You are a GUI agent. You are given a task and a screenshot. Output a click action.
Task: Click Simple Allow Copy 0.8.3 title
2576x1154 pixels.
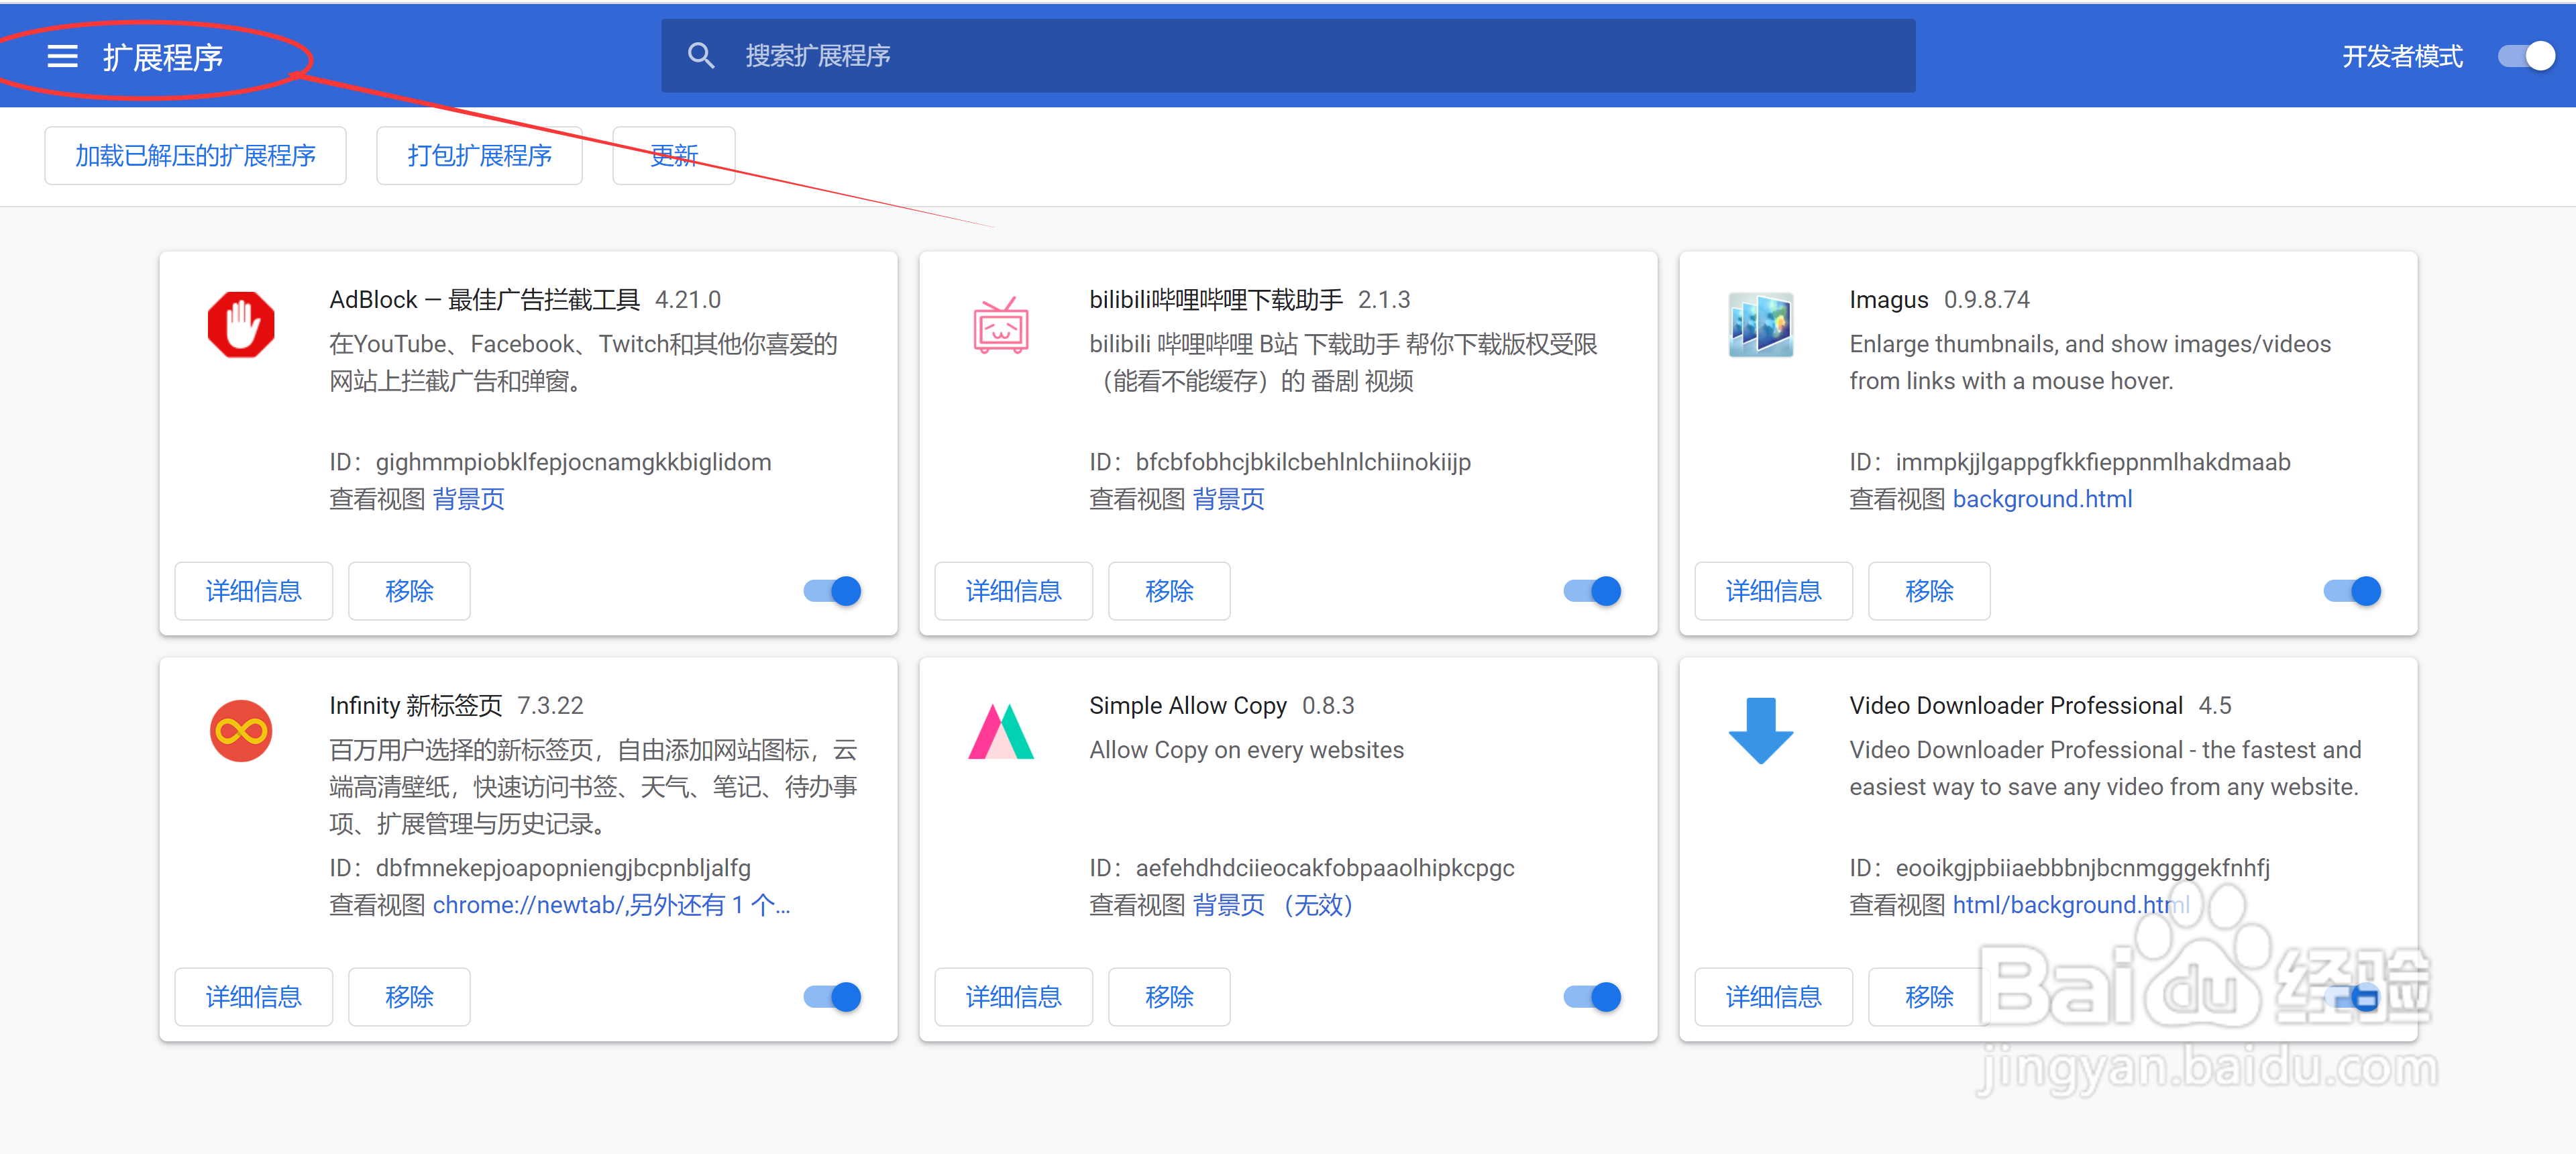[x=1221, y=705]
